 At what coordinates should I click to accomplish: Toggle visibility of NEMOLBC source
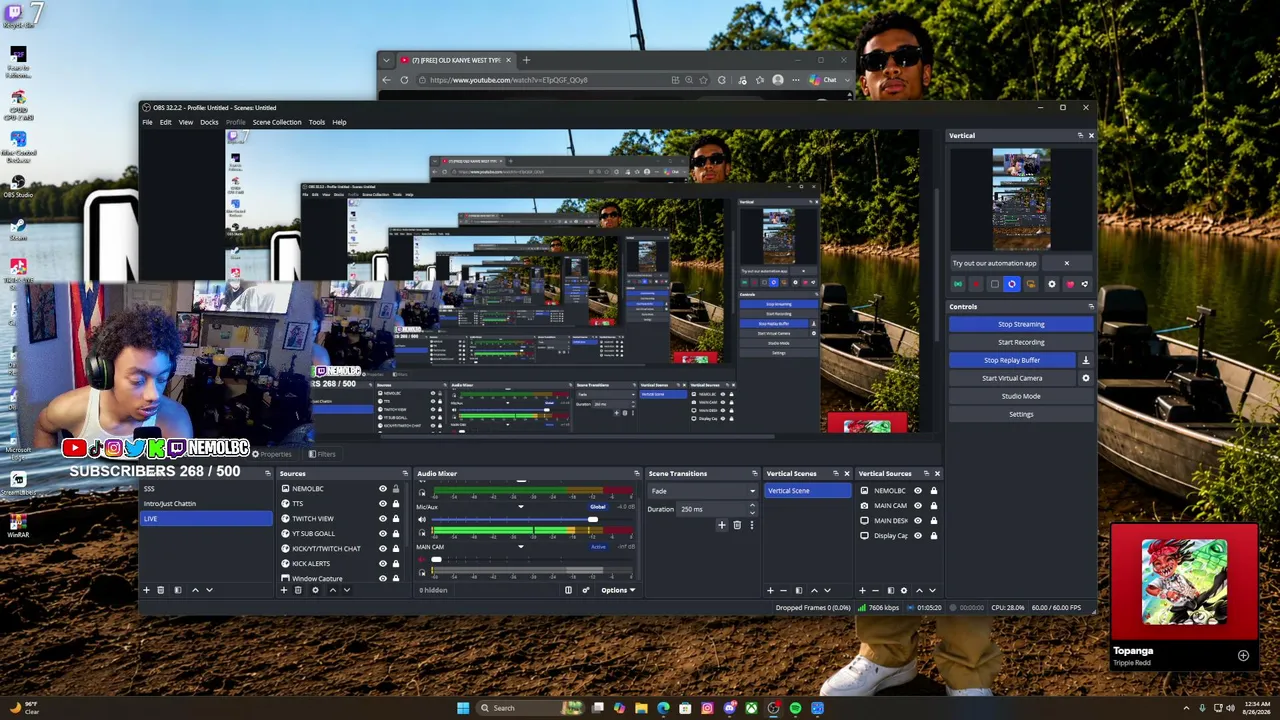(382, 489)
